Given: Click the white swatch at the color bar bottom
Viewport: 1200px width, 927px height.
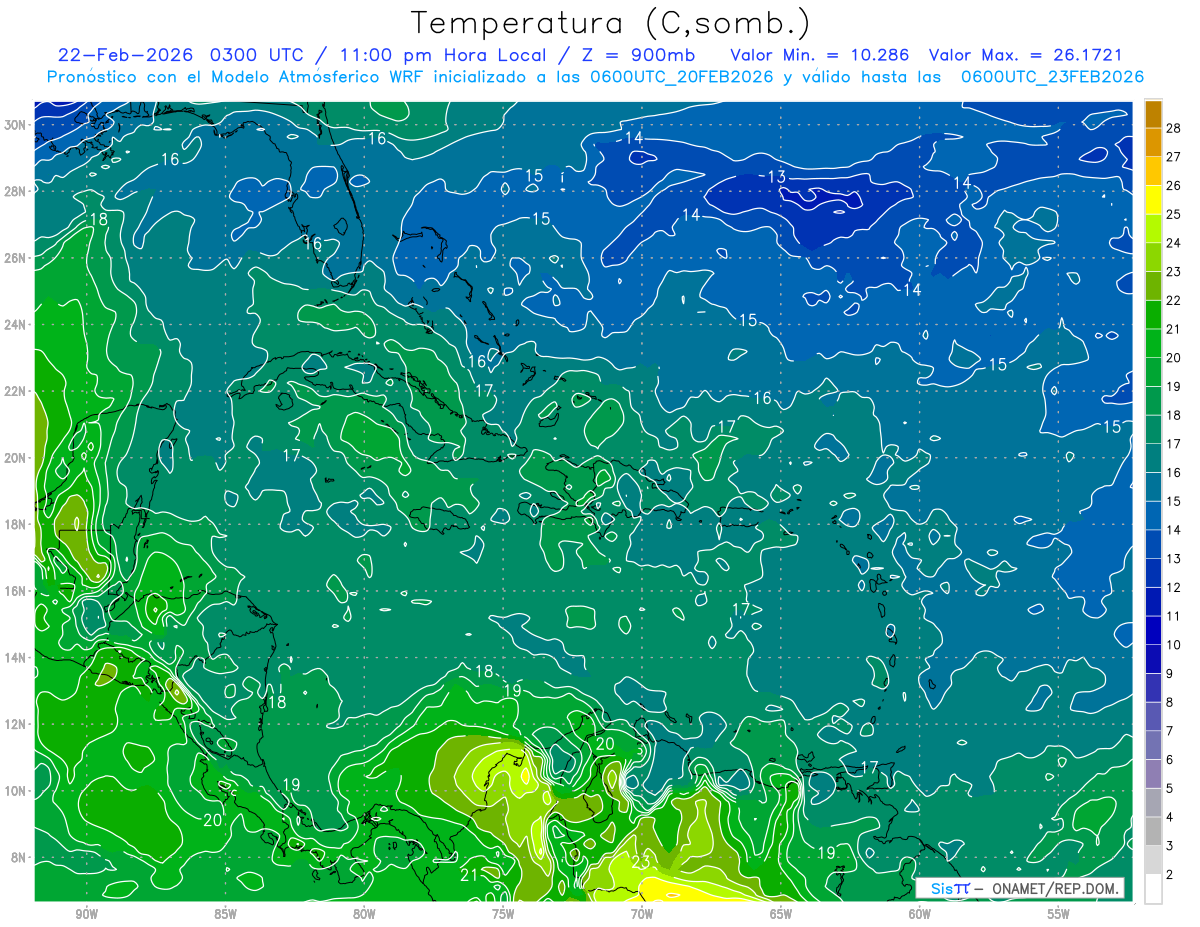Looking at the screenshot, I should 1153,888.
